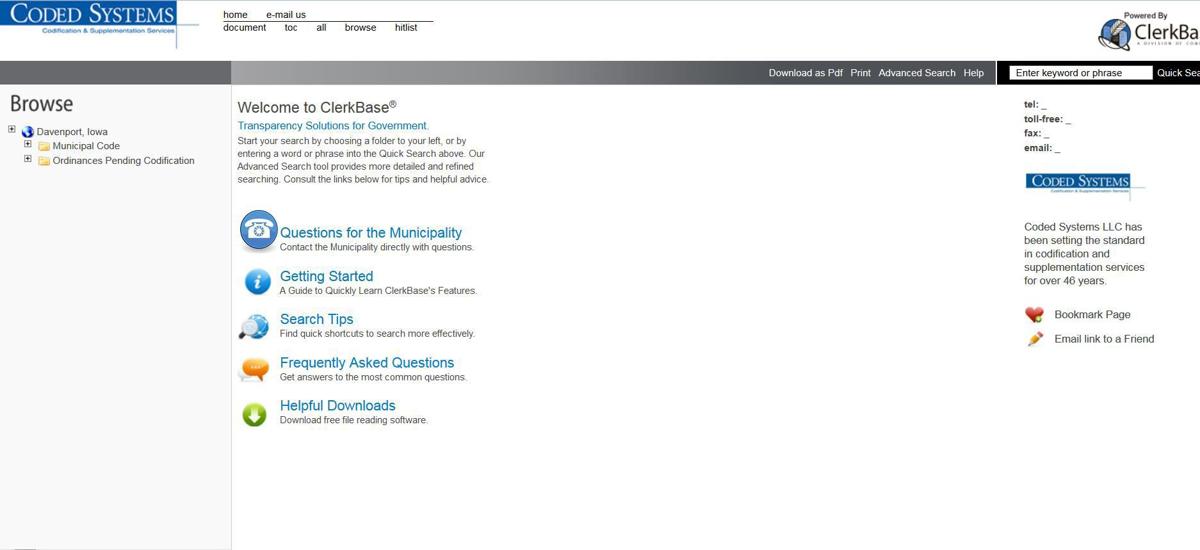Open the Helpful Downloads link
The image size is (1200, 550).
[337, 406]
